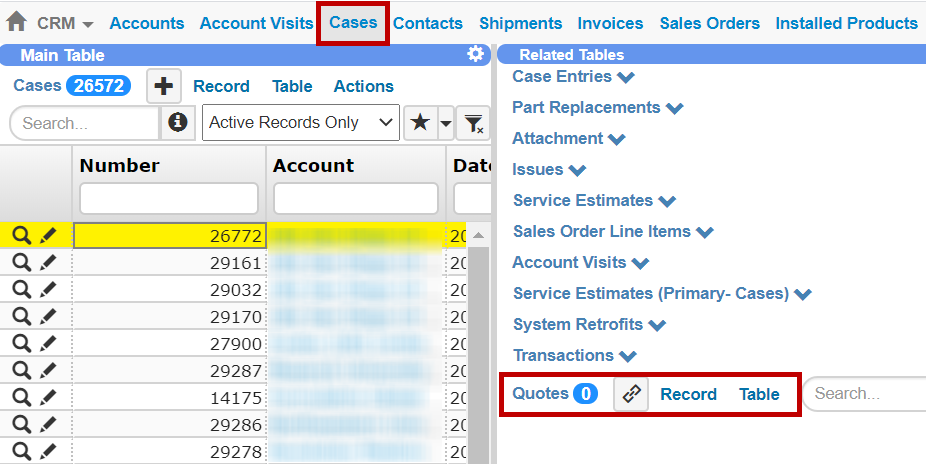Switch to the Contacts tab
926x464 pixels.
(427, 23)
